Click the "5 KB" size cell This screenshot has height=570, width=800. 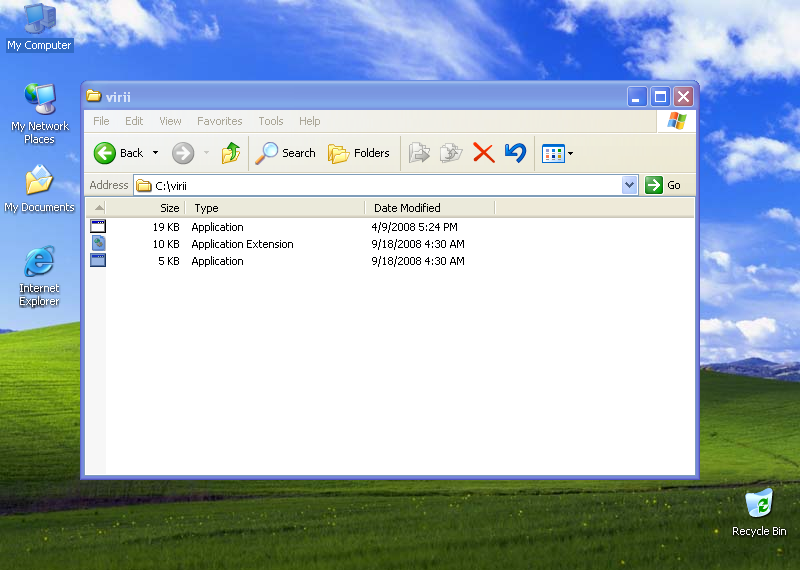tap(169, 261)
